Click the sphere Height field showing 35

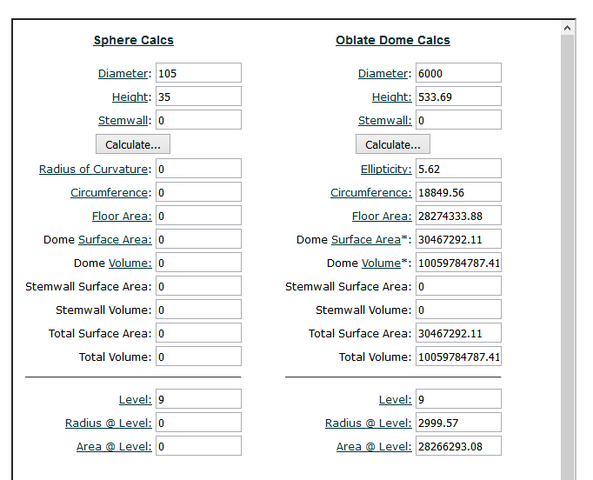point(199,96)
